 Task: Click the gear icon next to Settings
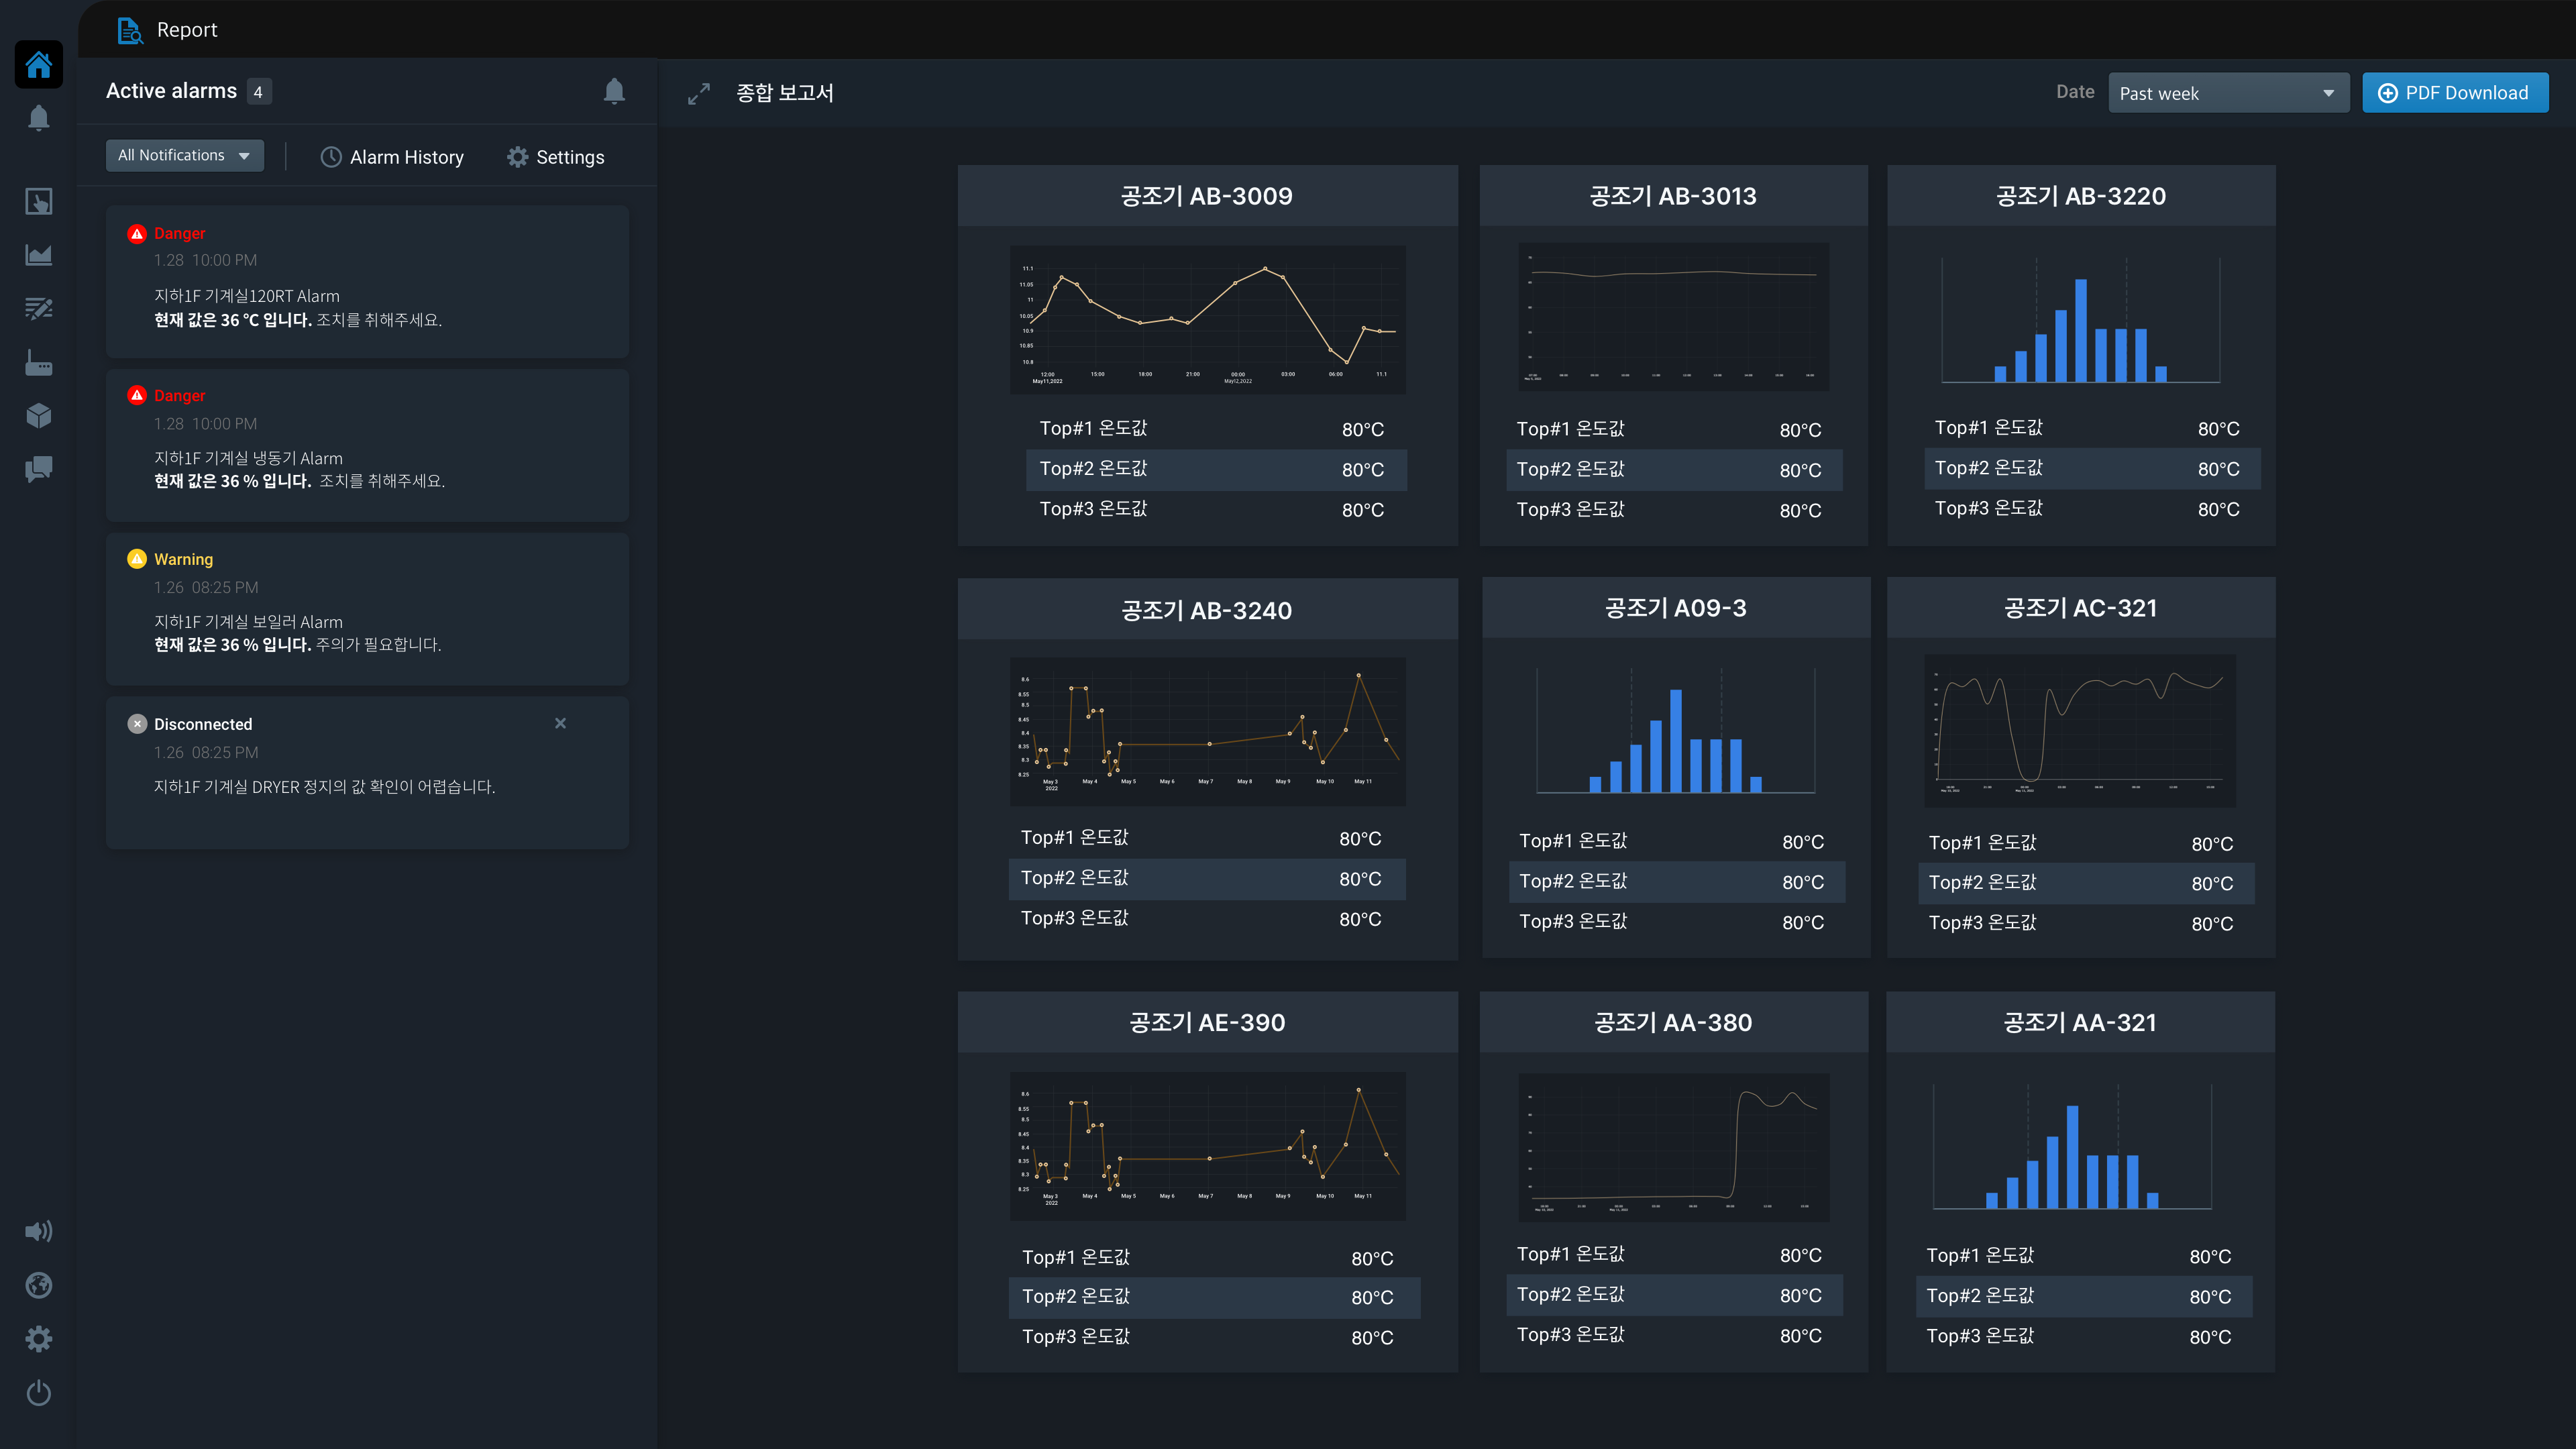coord(517,157)
